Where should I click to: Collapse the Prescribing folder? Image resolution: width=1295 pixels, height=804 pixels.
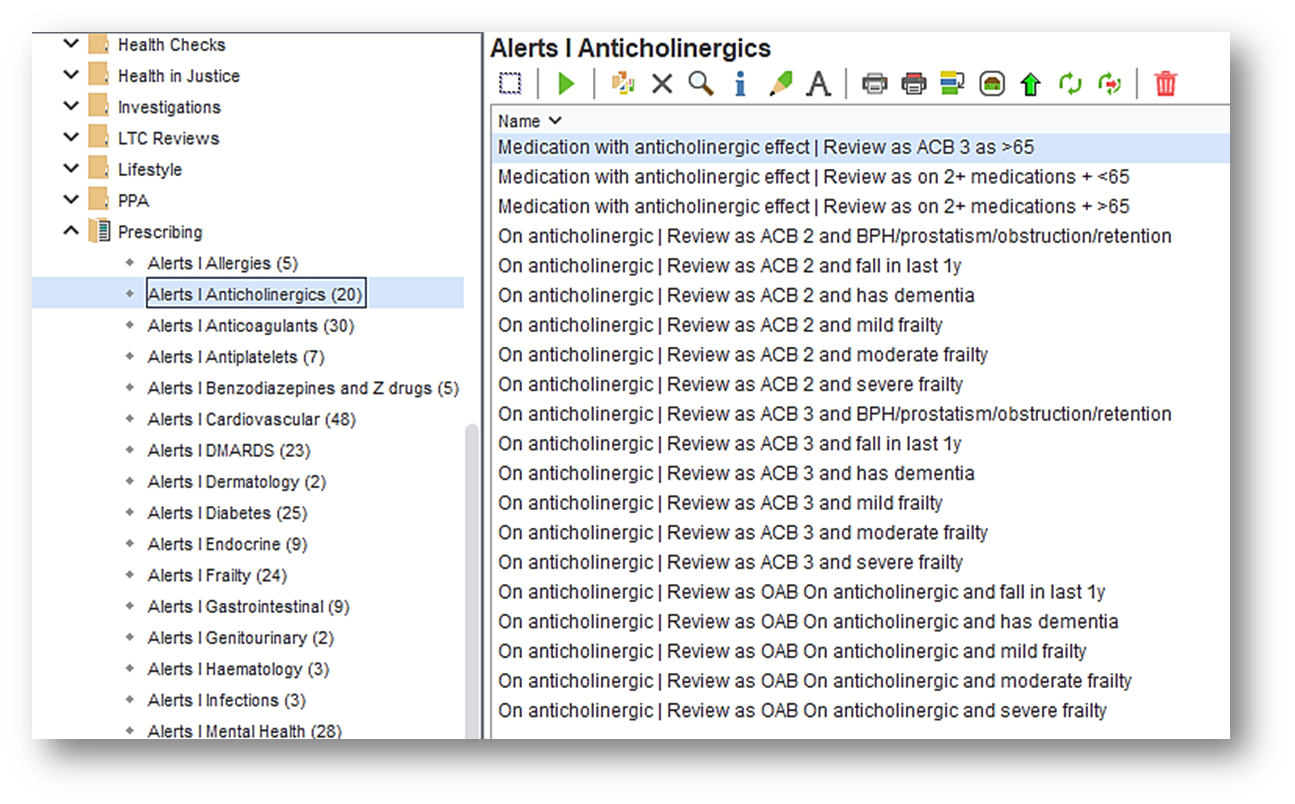(70, 230)
